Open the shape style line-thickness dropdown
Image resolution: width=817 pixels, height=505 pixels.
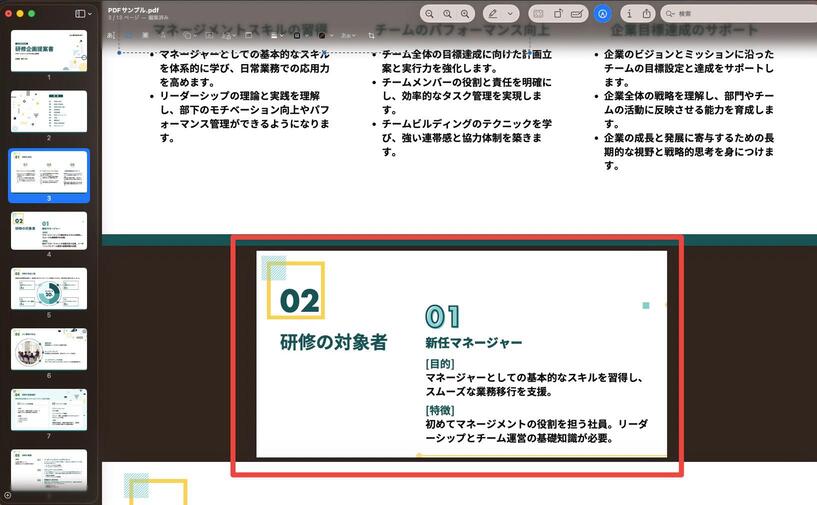(x=278, y=36)
